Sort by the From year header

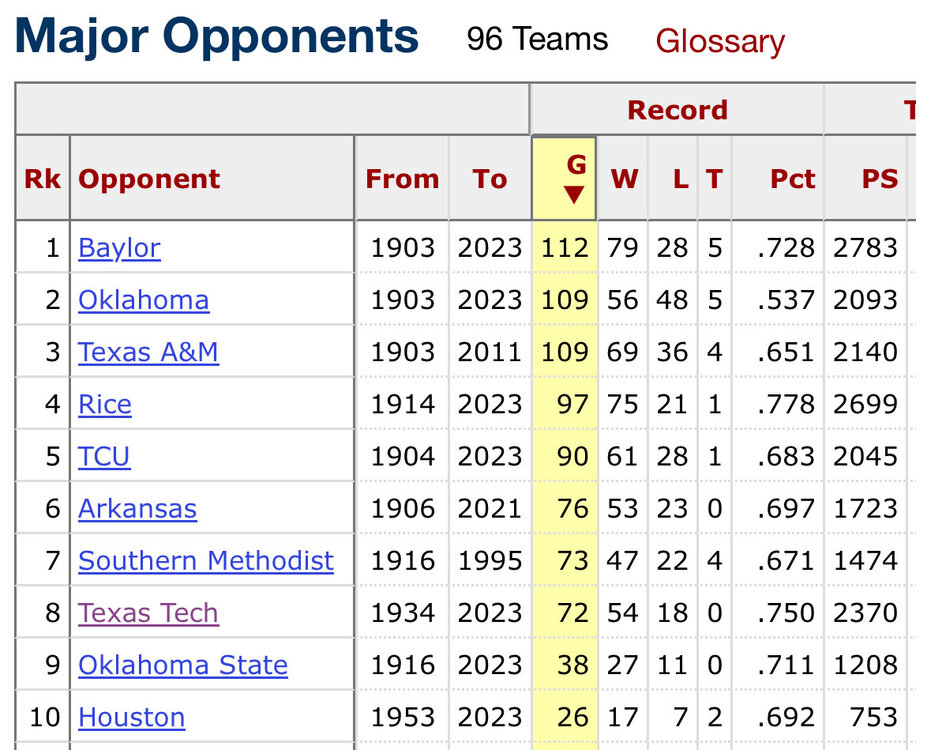[402, 179]
